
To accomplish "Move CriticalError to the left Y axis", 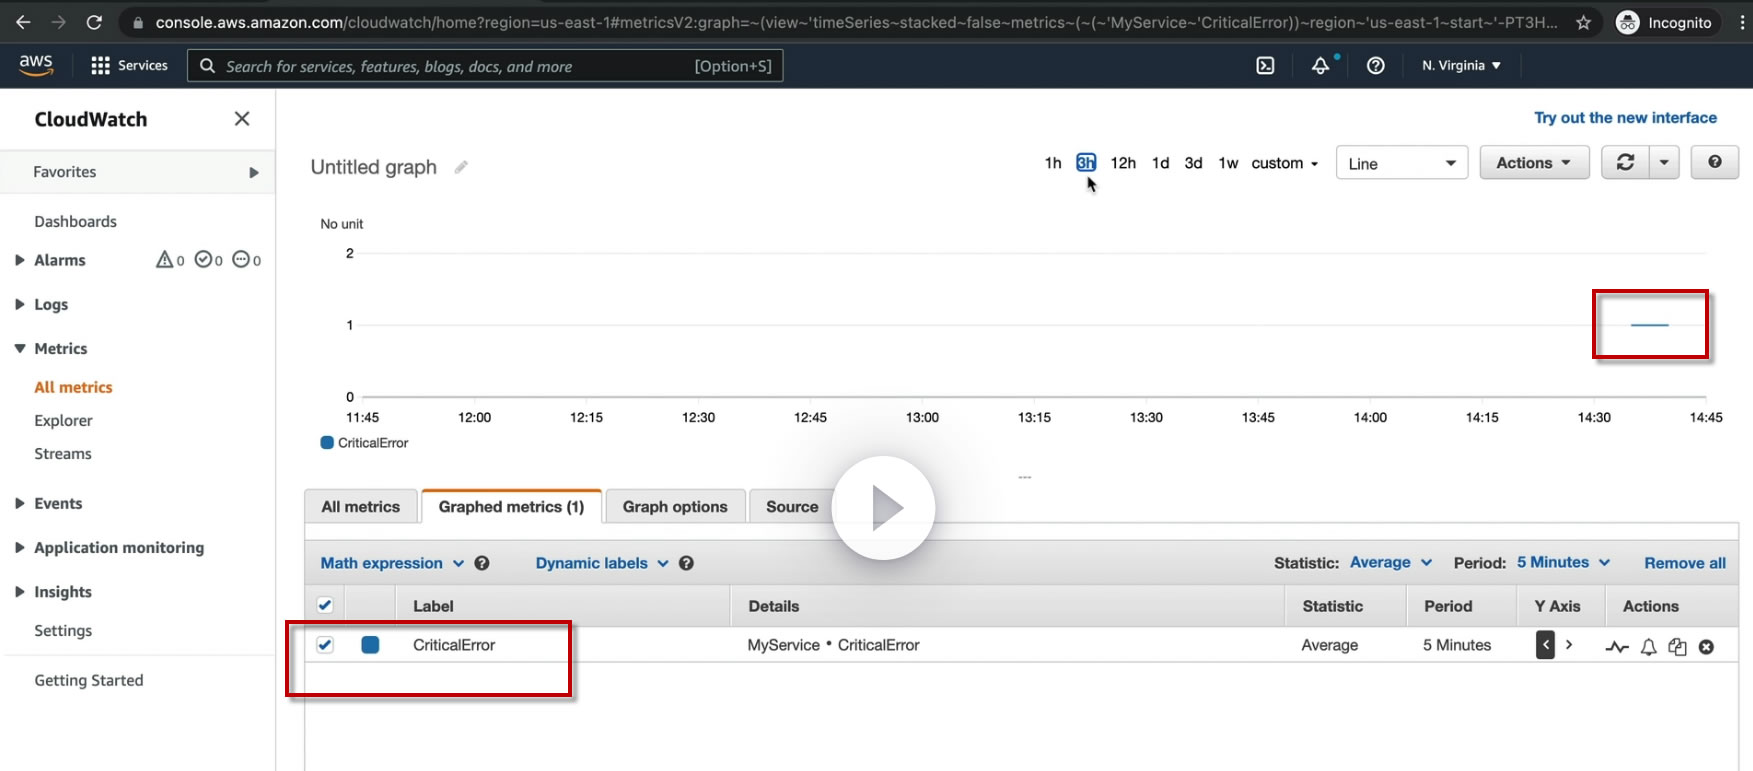I will pyautogui.click(x=1545, y=645).
